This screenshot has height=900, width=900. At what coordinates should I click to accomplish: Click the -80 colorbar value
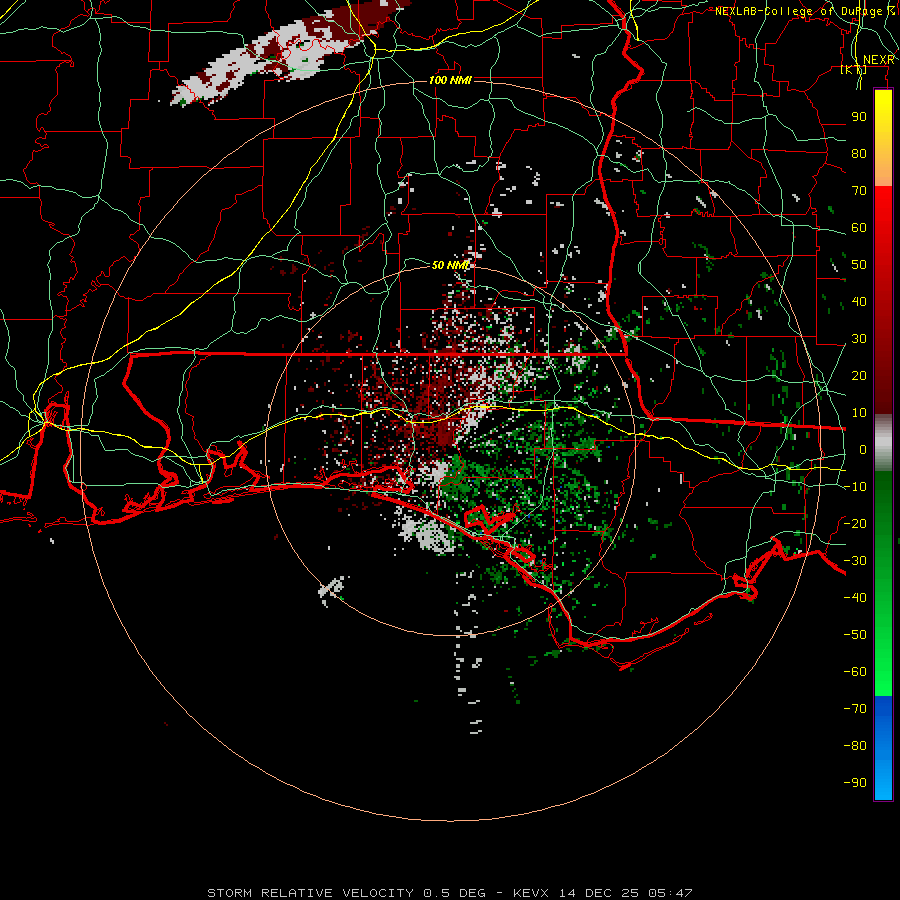pos(855,746)
